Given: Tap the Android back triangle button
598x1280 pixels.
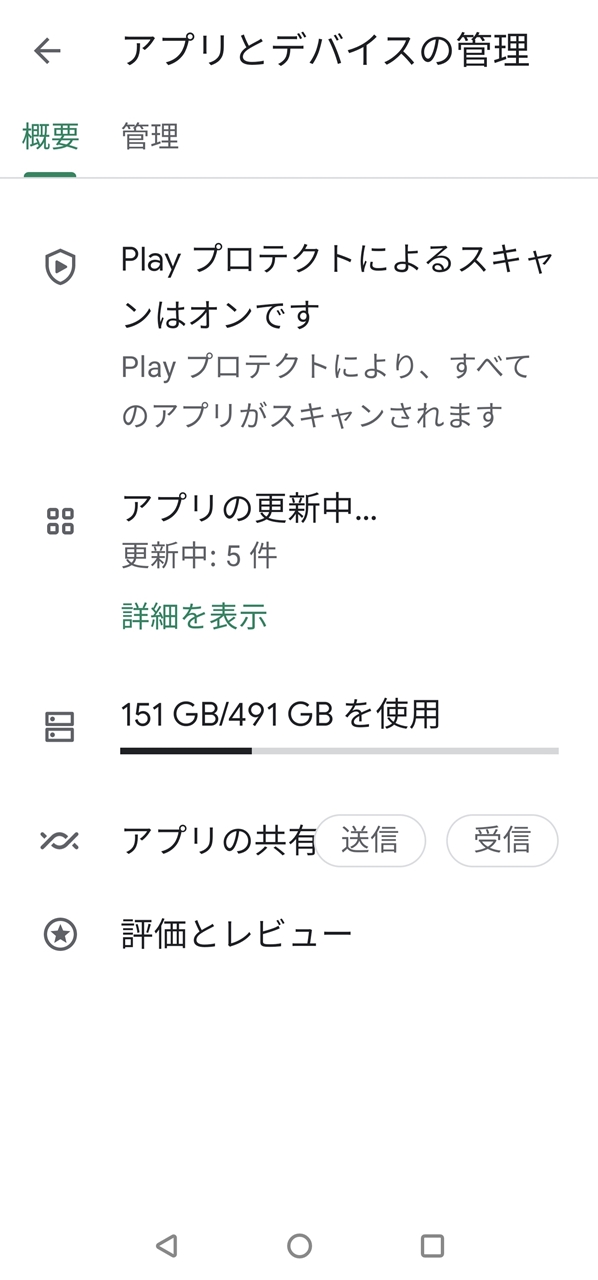Looking at the screenshot, I should pos(167,1245).
